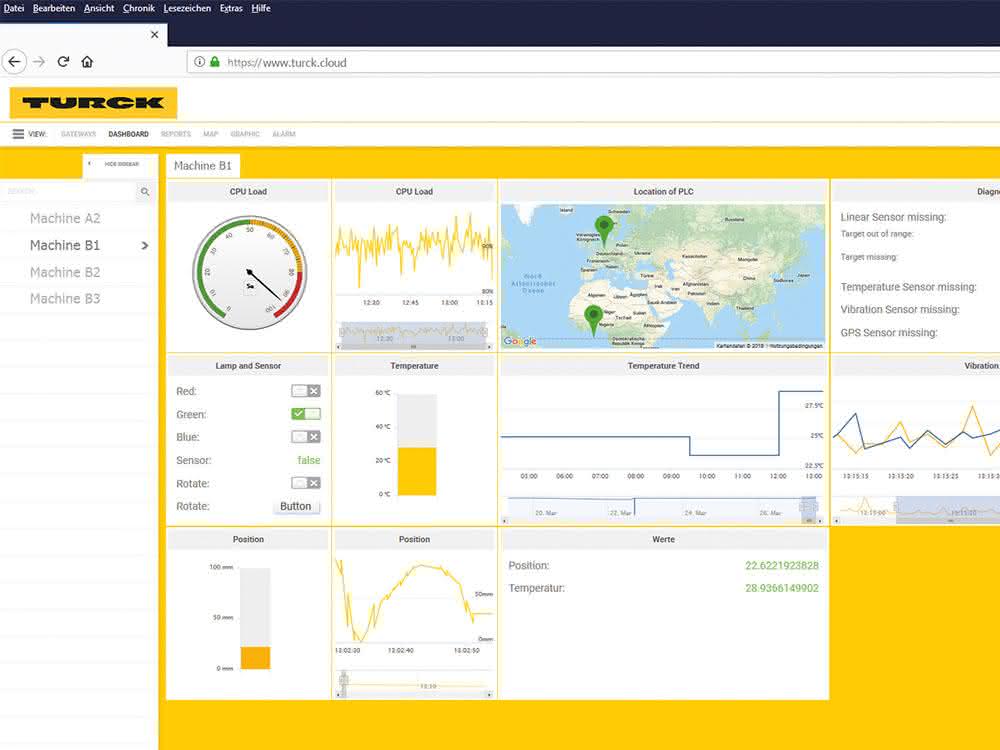Open the Chronik menu
Screen dimensions: 1000x750
pyautogui.click(x=139, y=8)
